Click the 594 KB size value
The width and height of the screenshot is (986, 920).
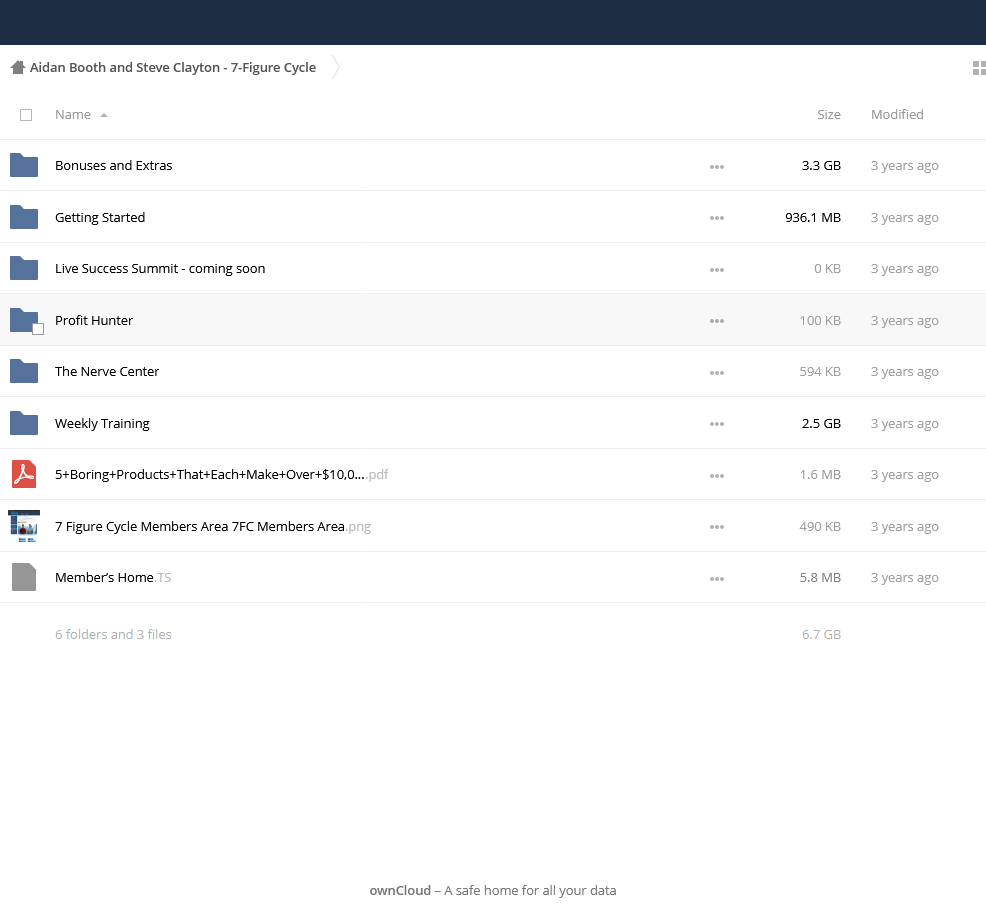coord(820,371)
